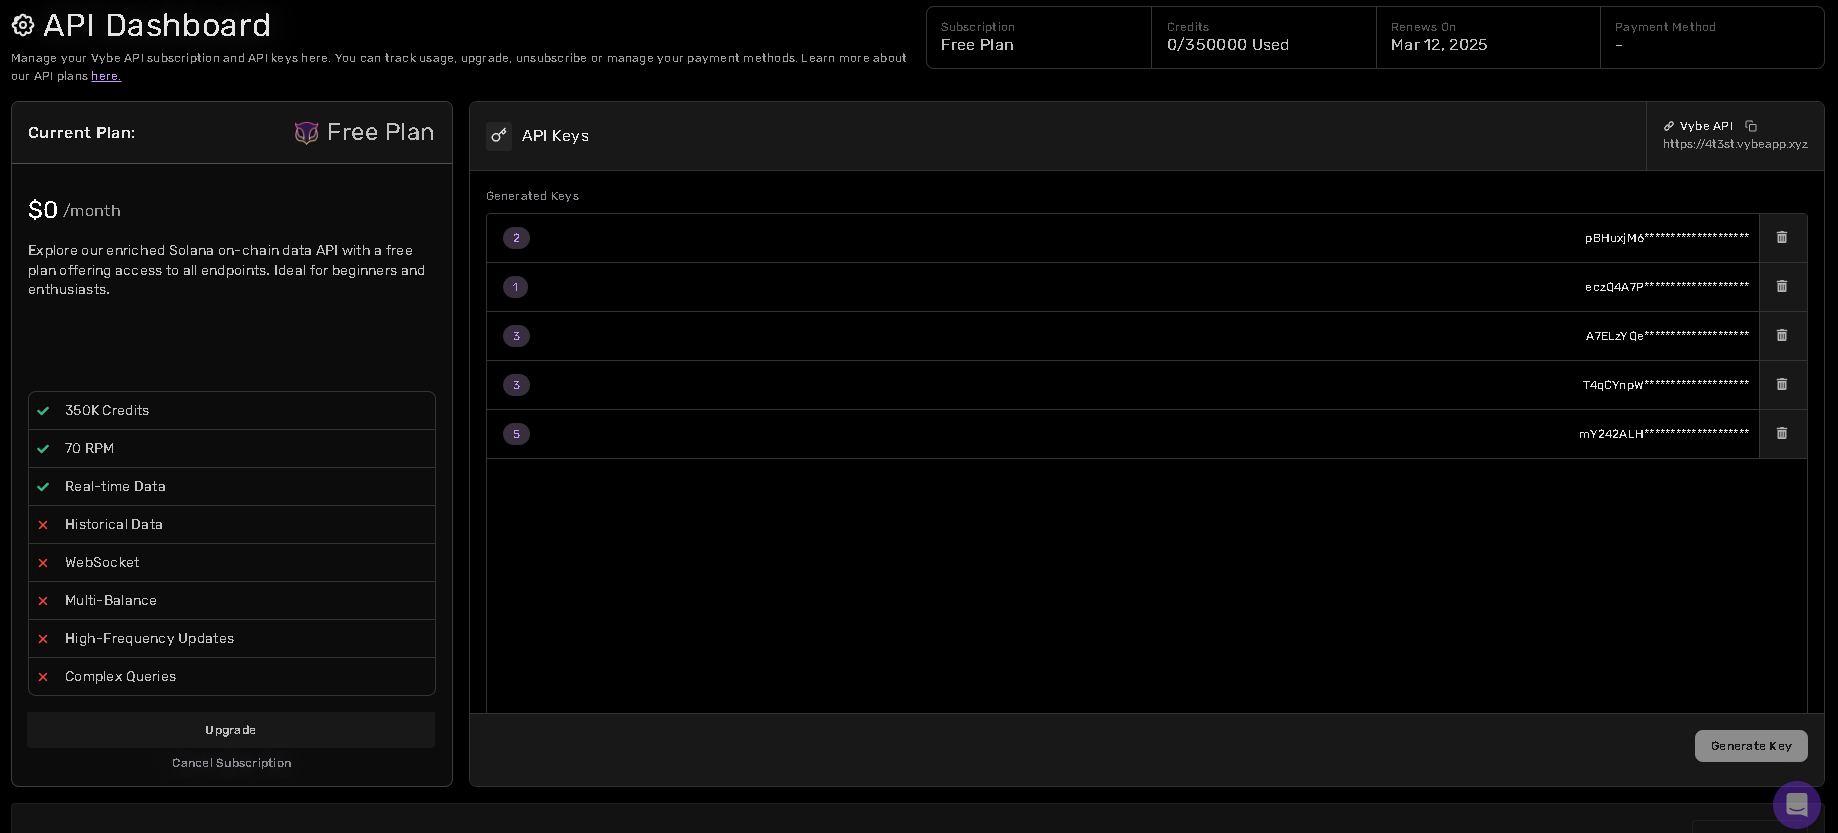Click the Real-time Data feature row
The image size is (1838, 833).
click(x=232, y=487)
